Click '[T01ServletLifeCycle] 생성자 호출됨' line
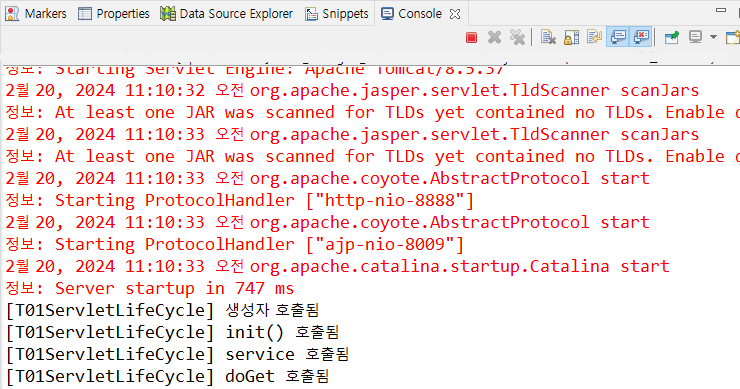Viewport: 740px width, 389px height. [x=162, y=310]
